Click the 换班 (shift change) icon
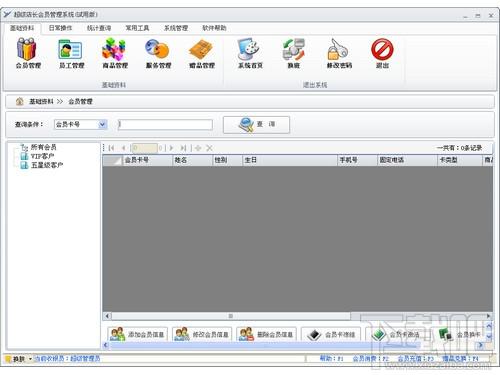Viewport: 500px width, 375px height. [293, 53]
